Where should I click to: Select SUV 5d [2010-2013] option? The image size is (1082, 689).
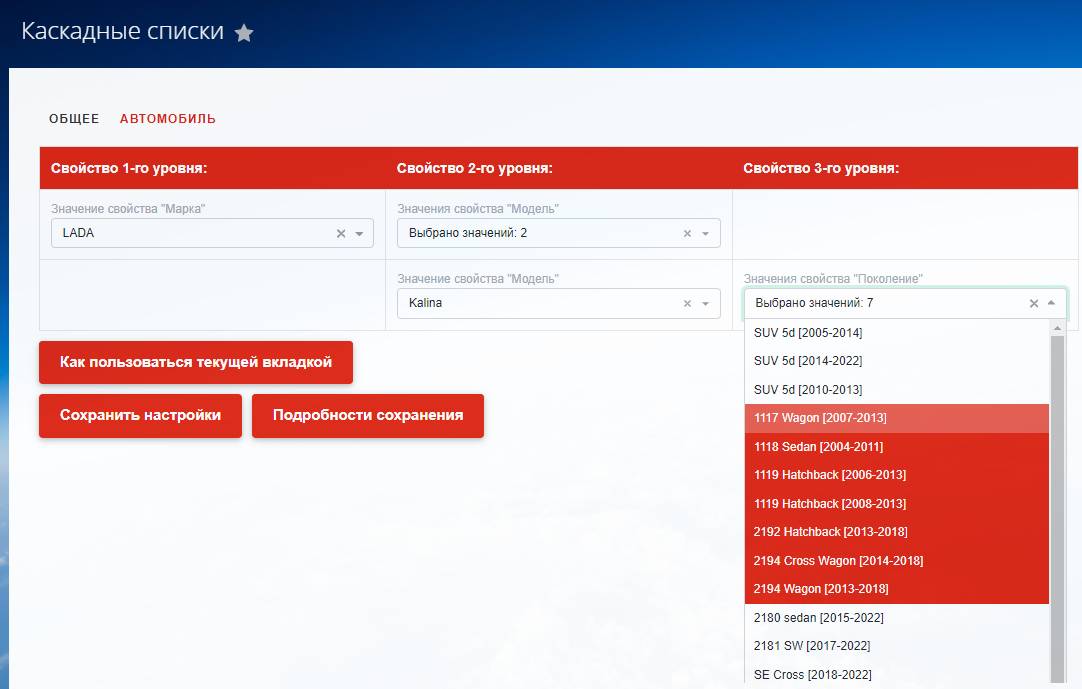(x=897, y=390)
